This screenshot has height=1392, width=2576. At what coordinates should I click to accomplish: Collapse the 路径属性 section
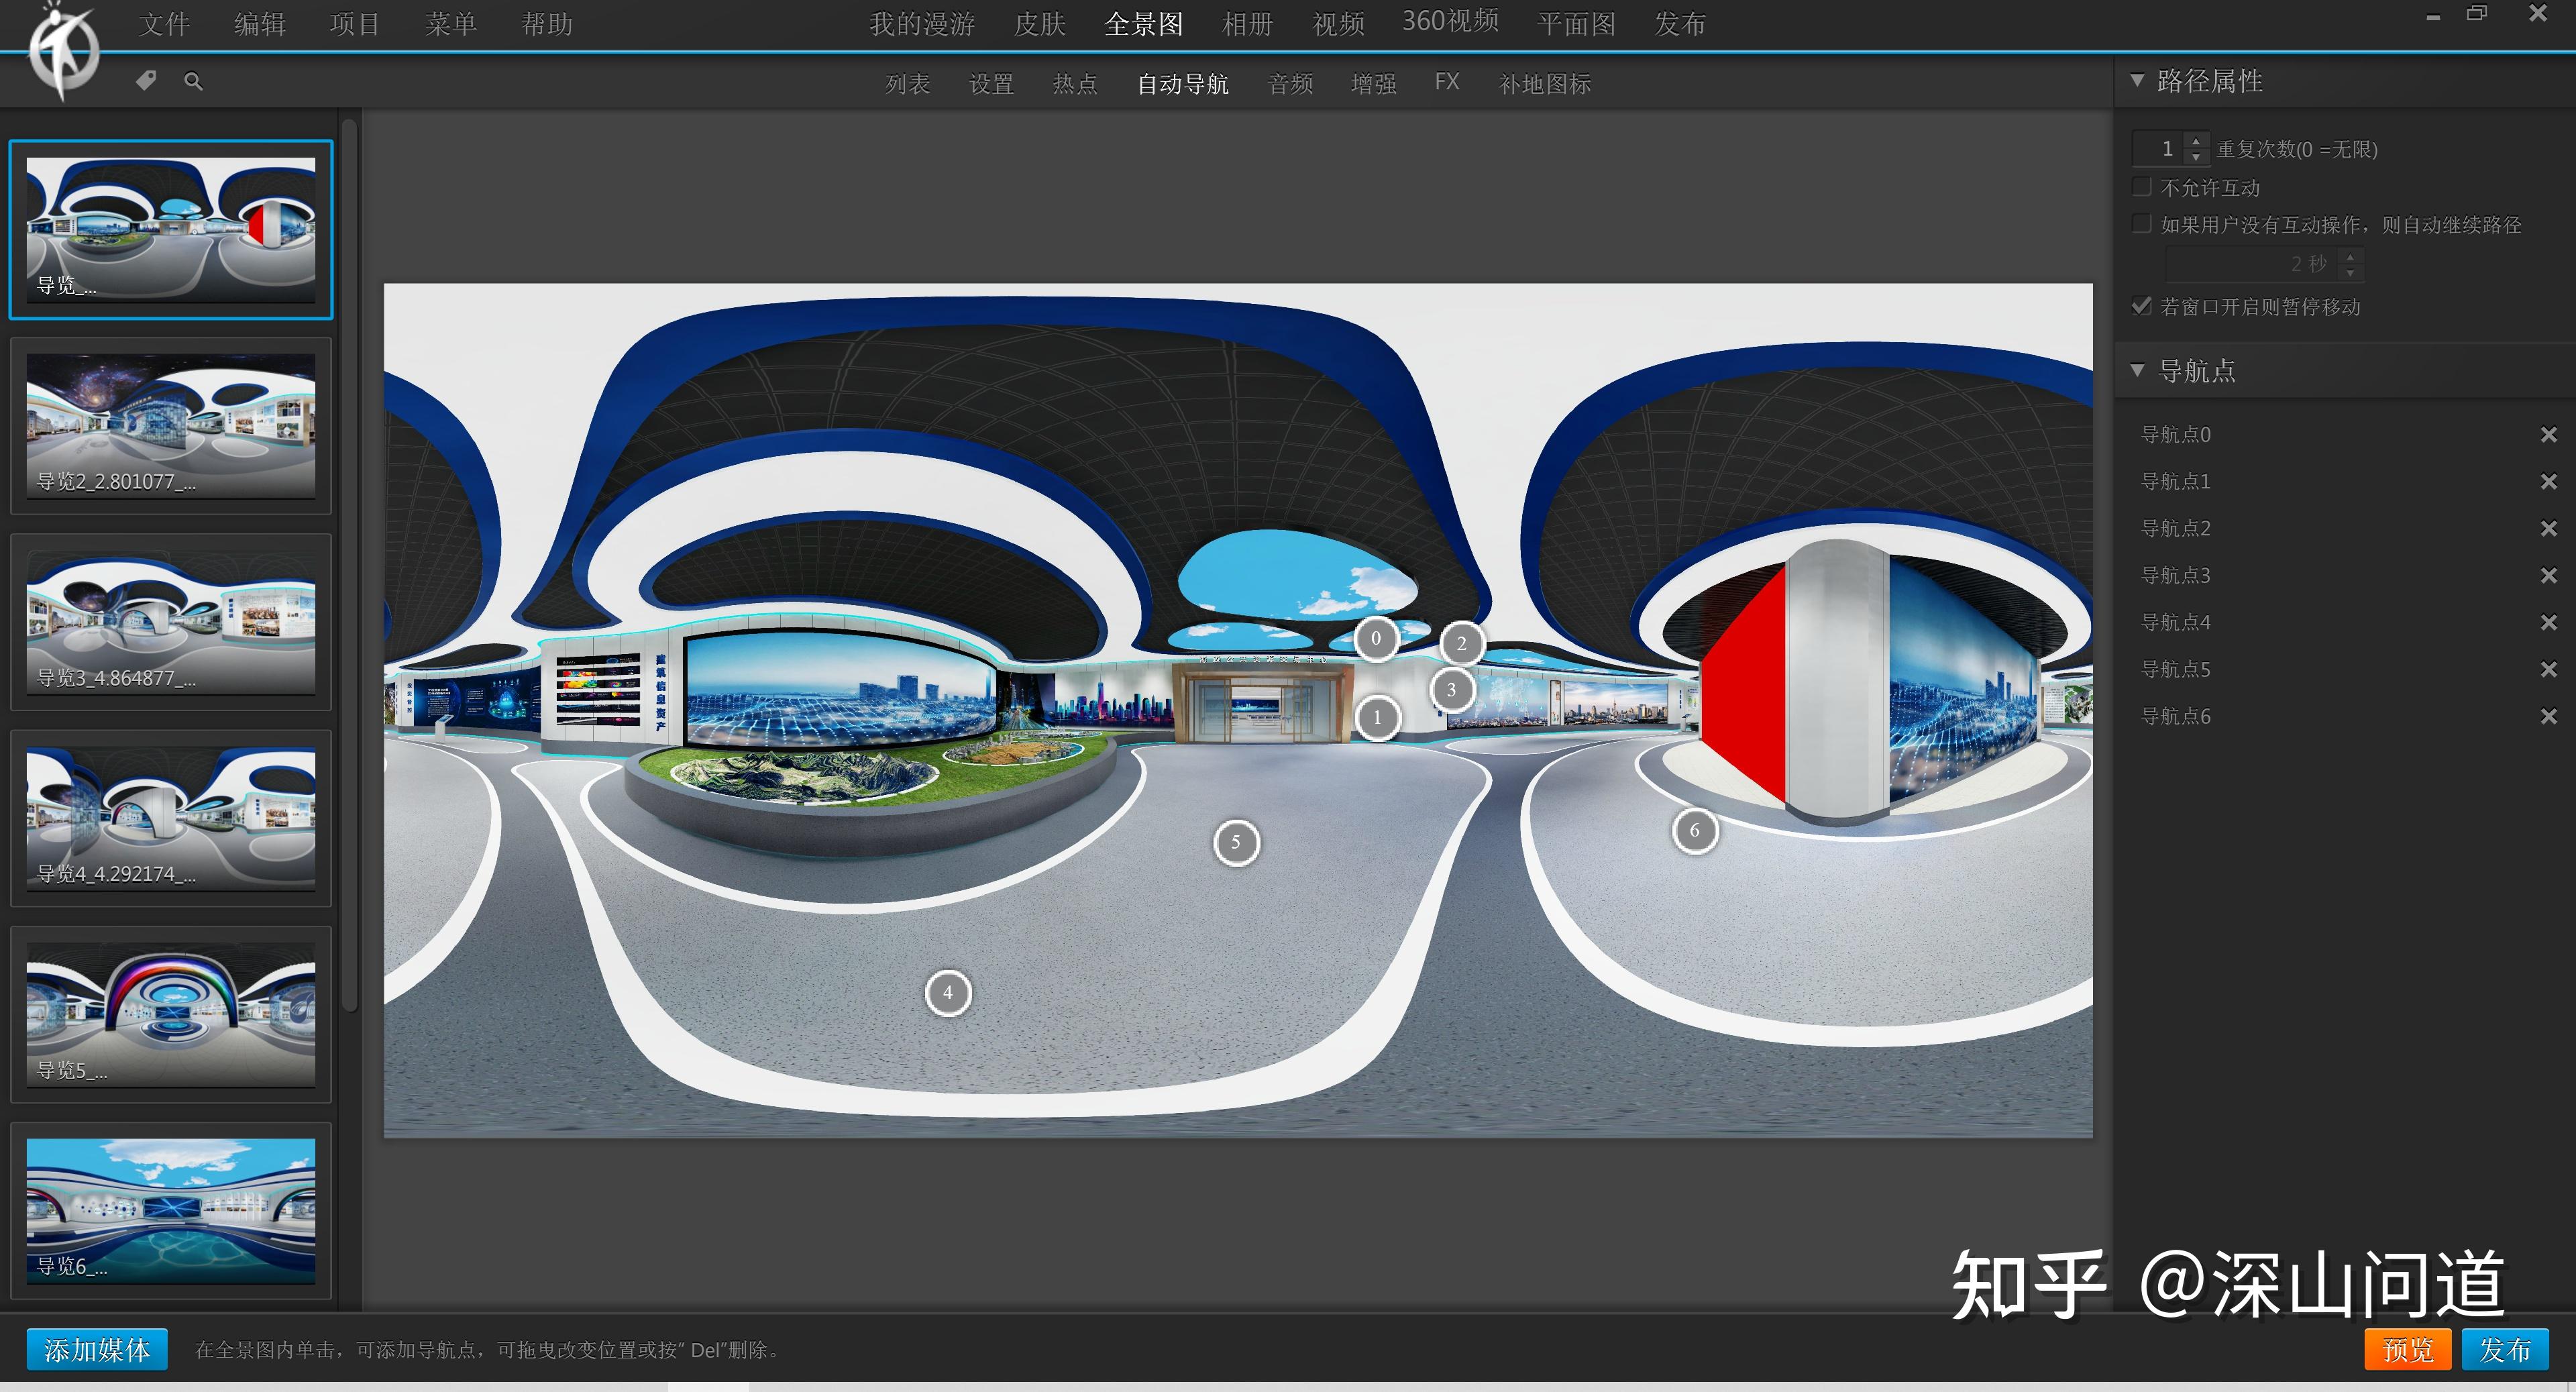point(2138,81)
